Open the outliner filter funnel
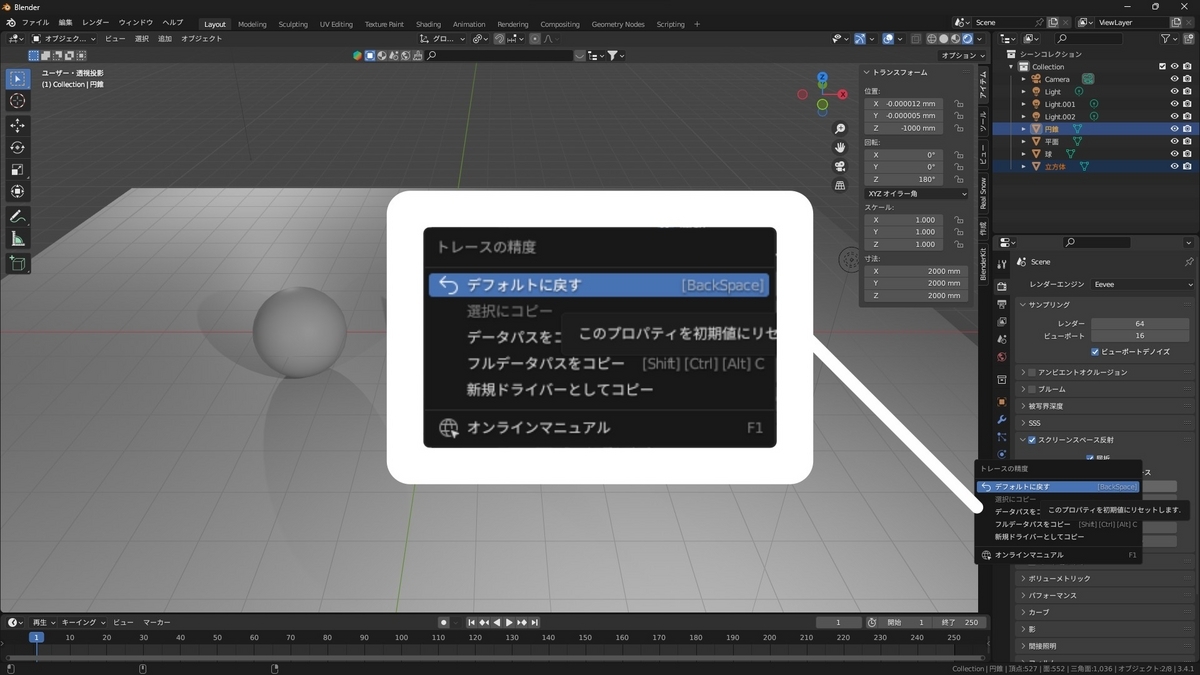1200x675 pixels. pos(1167,38)
